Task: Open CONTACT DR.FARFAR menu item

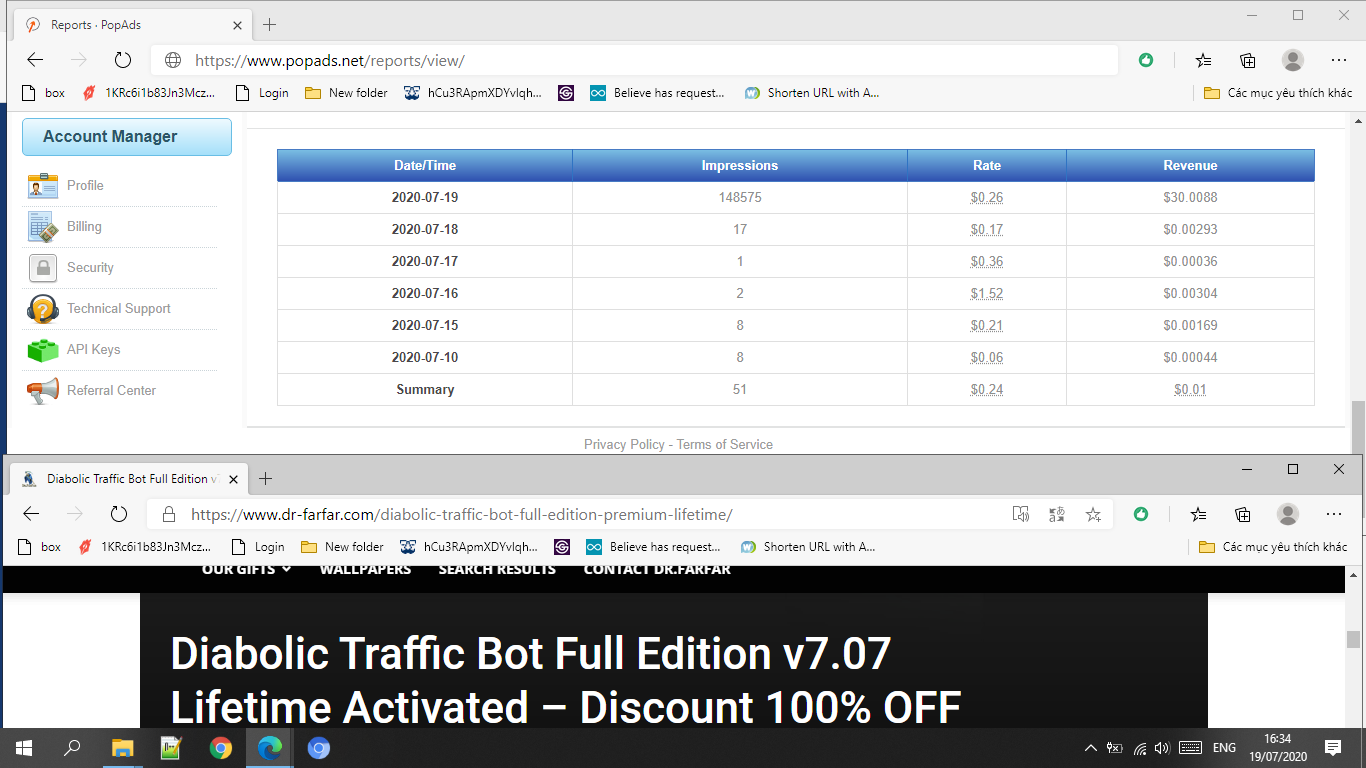Action: click(657, 569)
